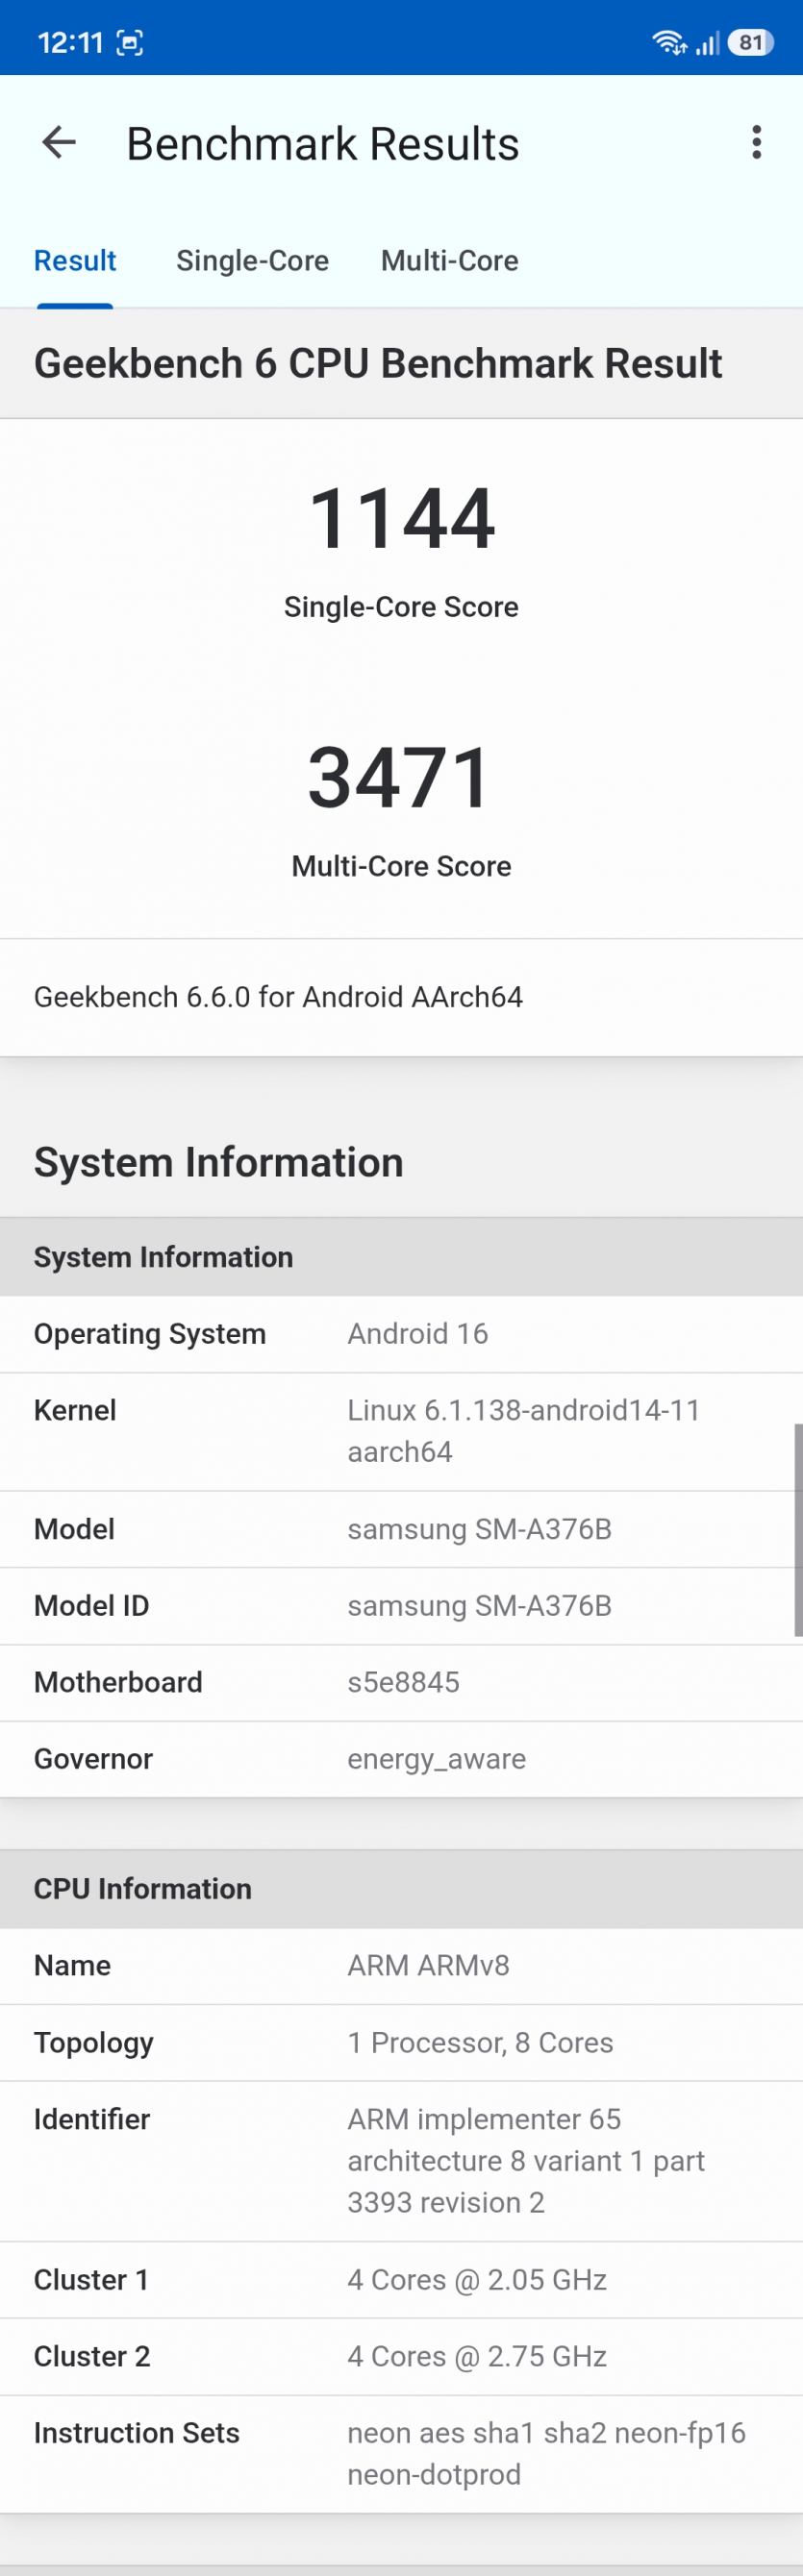Image resolution: width=803 pixels, height=2576 pixels.
Task: Select the Kernel version row
Action: coord(401,1431)
